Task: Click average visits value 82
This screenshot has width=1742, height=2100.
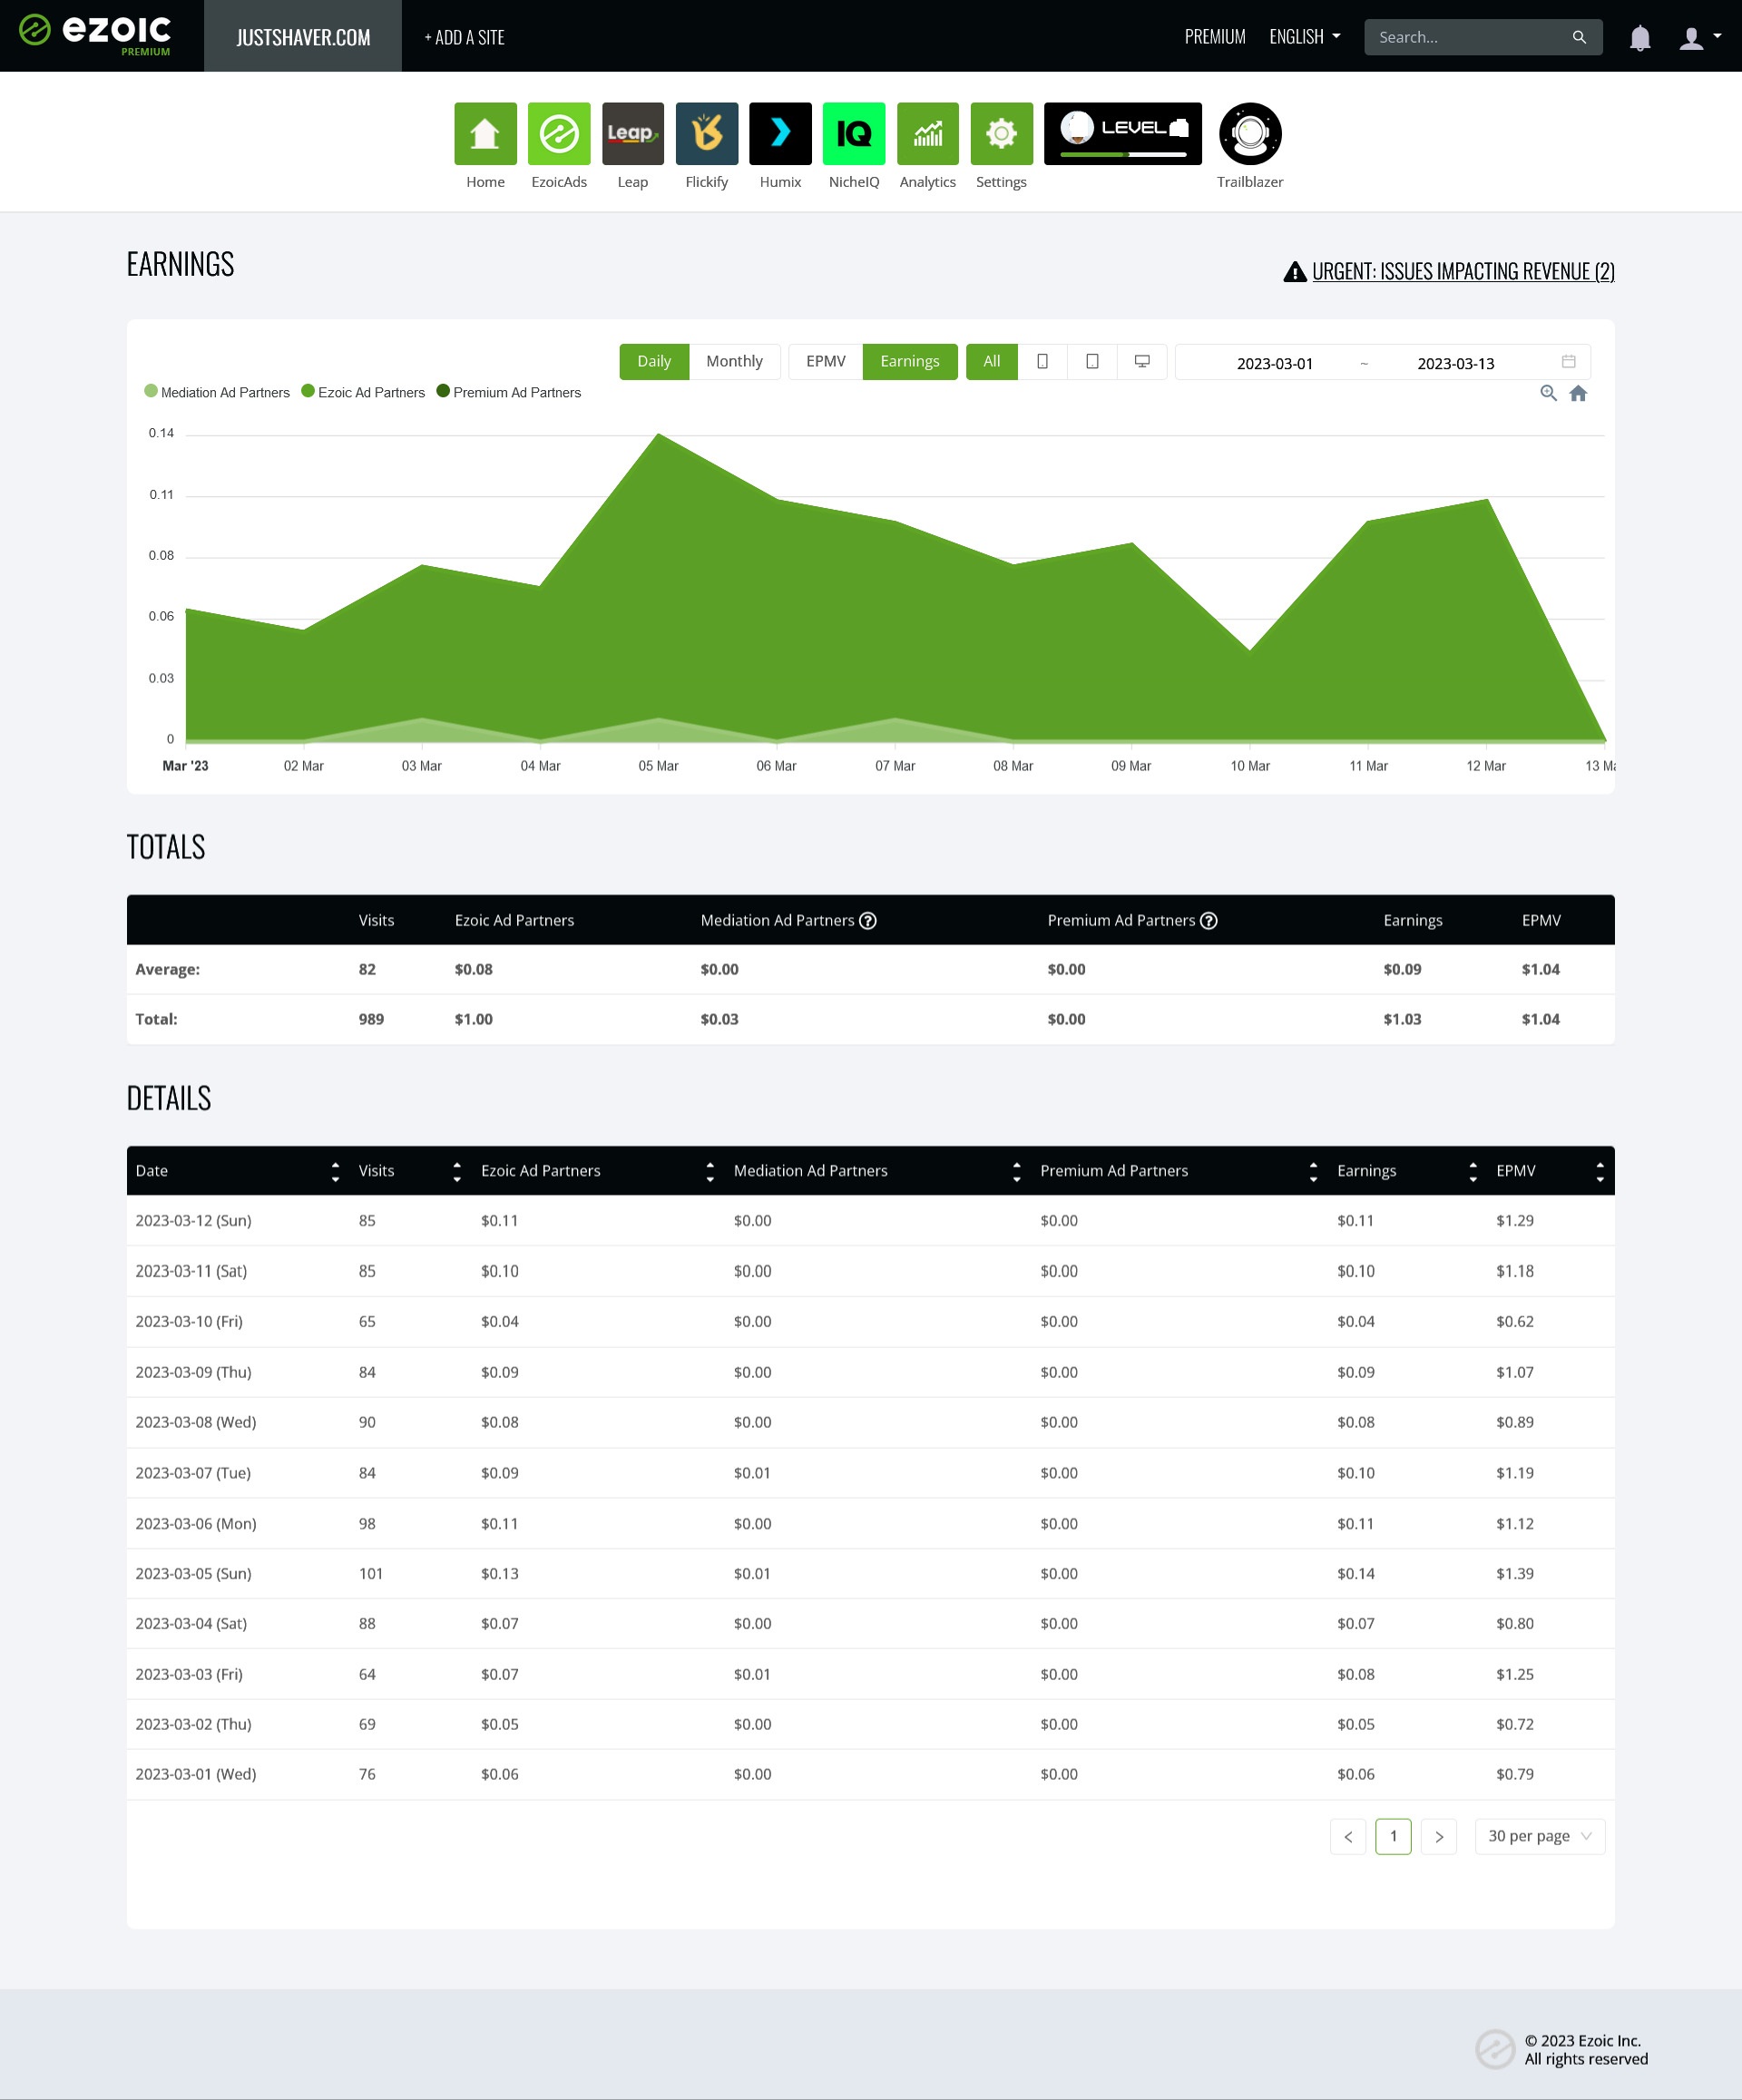Action: [x=367, y=969]
